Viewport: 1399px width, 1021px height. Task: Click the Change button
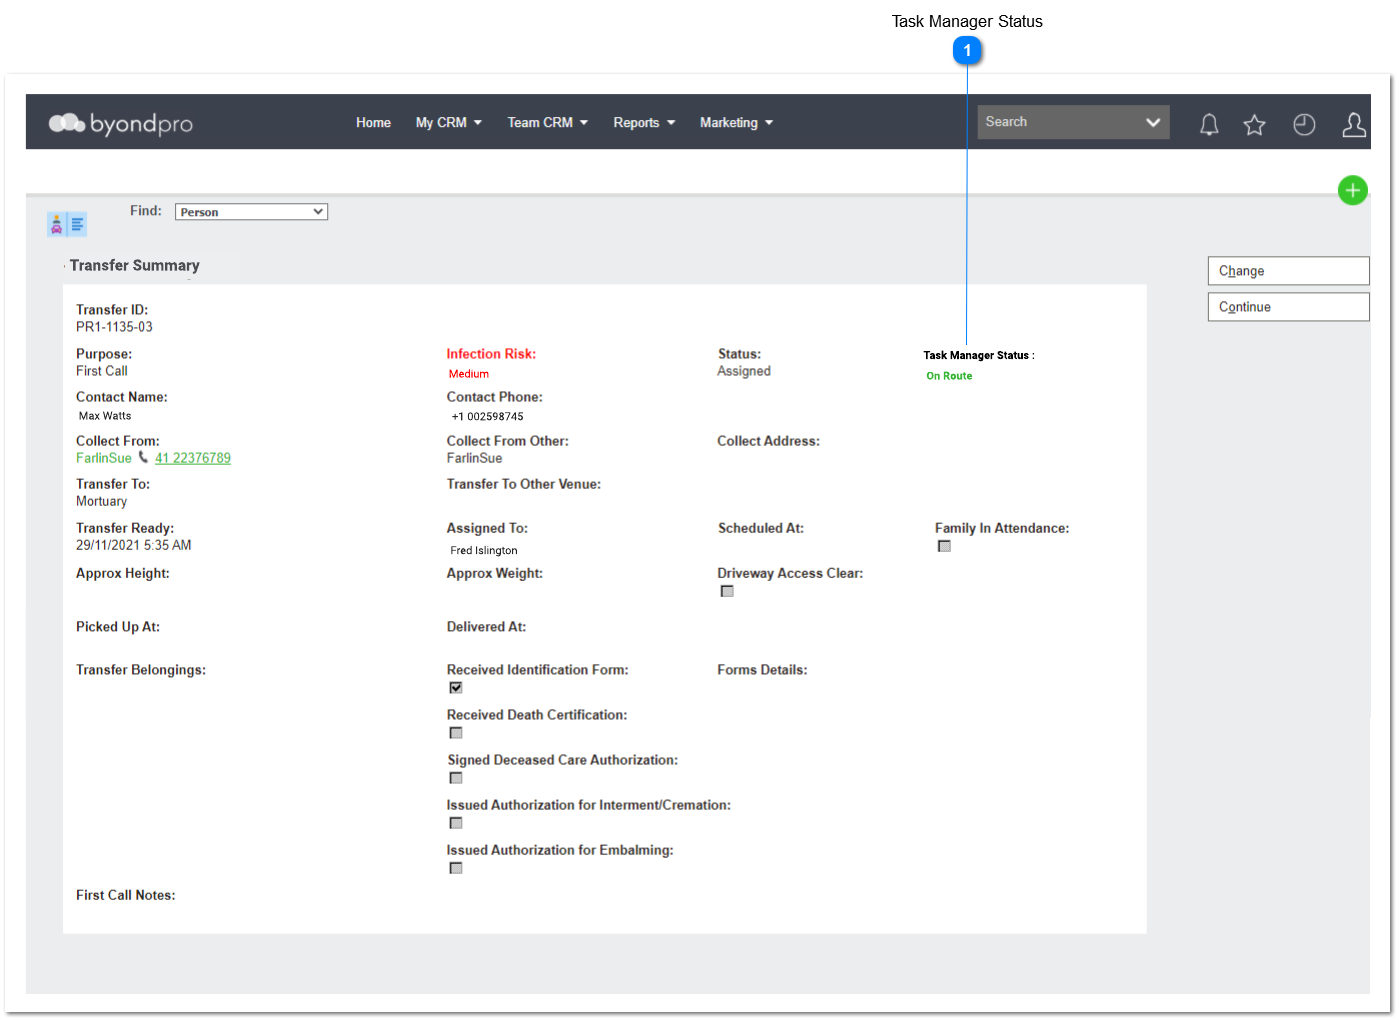click(x=1288, y=271)
